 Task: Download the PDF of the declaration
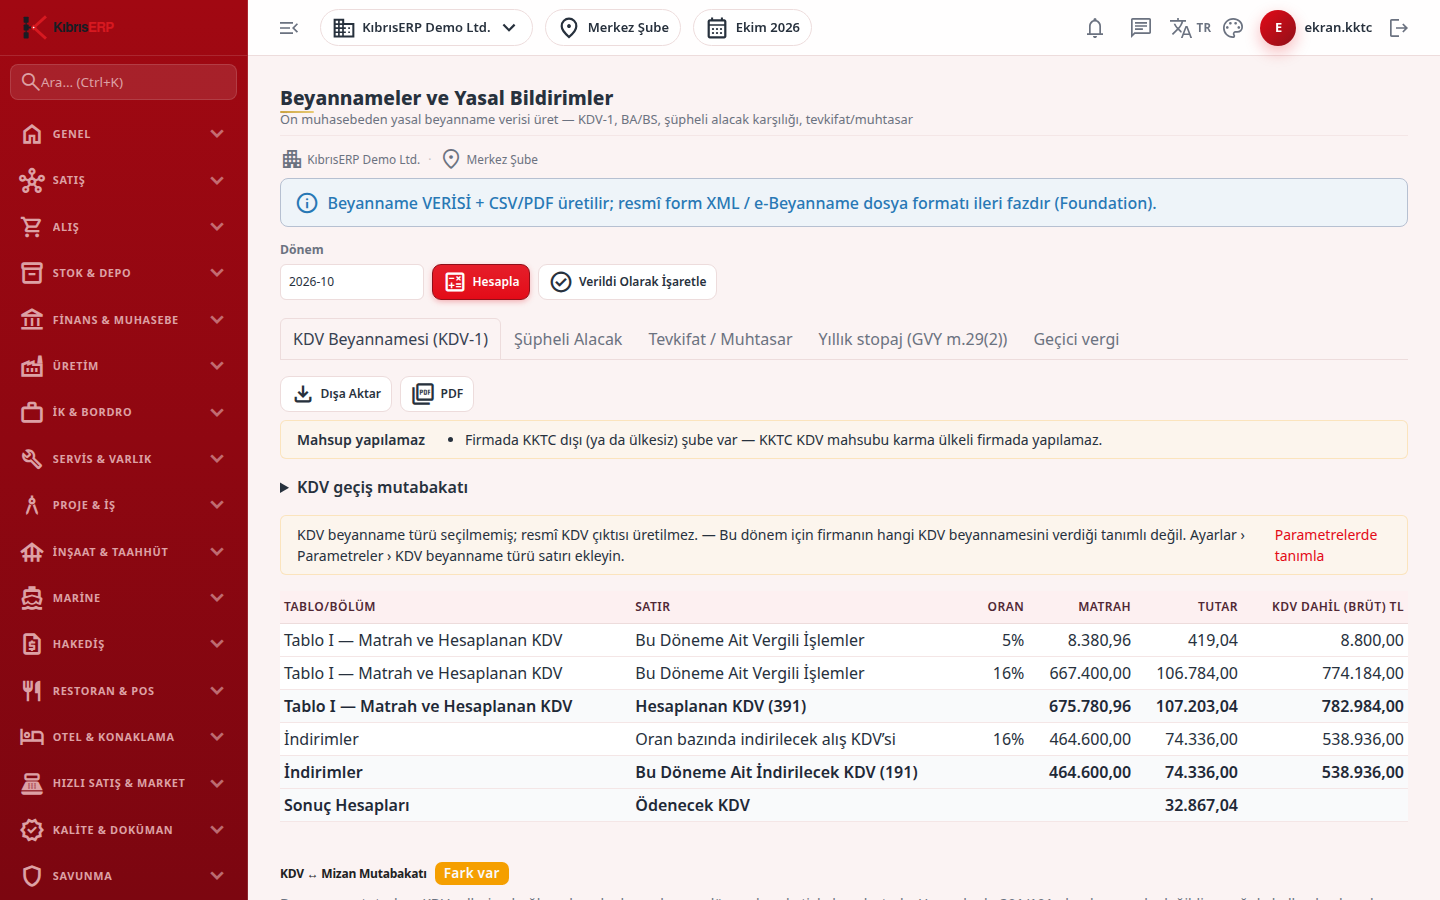pos(437,394)
